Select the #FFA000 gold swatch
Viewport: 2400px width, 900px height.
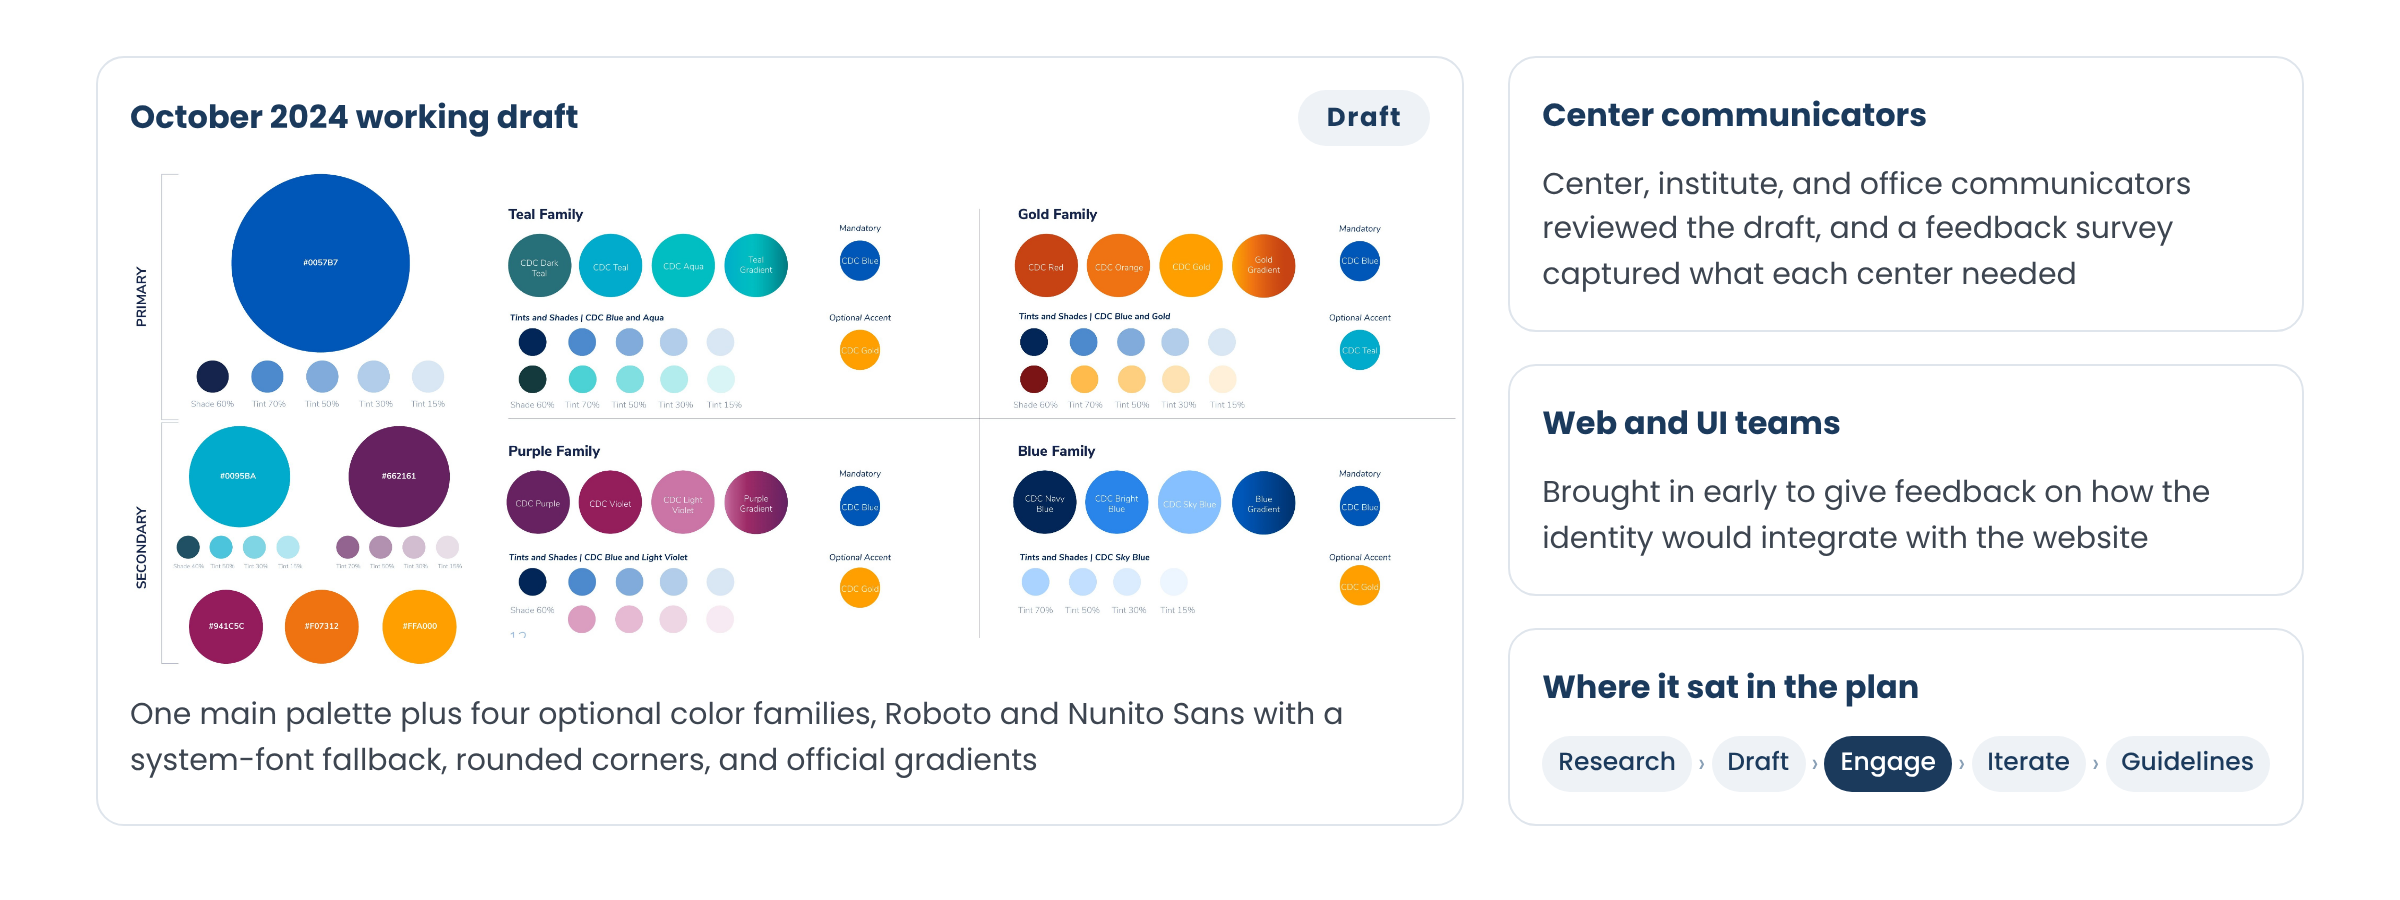click(x=419, y=626)
